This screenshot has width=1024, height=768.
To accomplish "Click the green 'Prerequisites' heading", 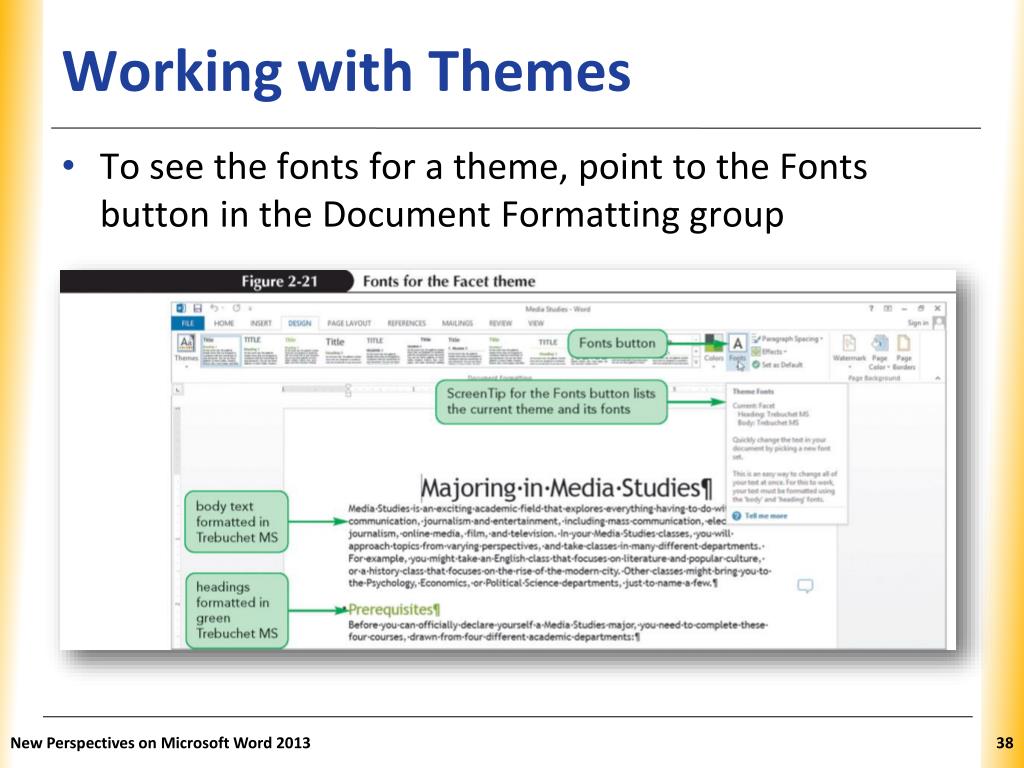I will [x=394, y=610].
